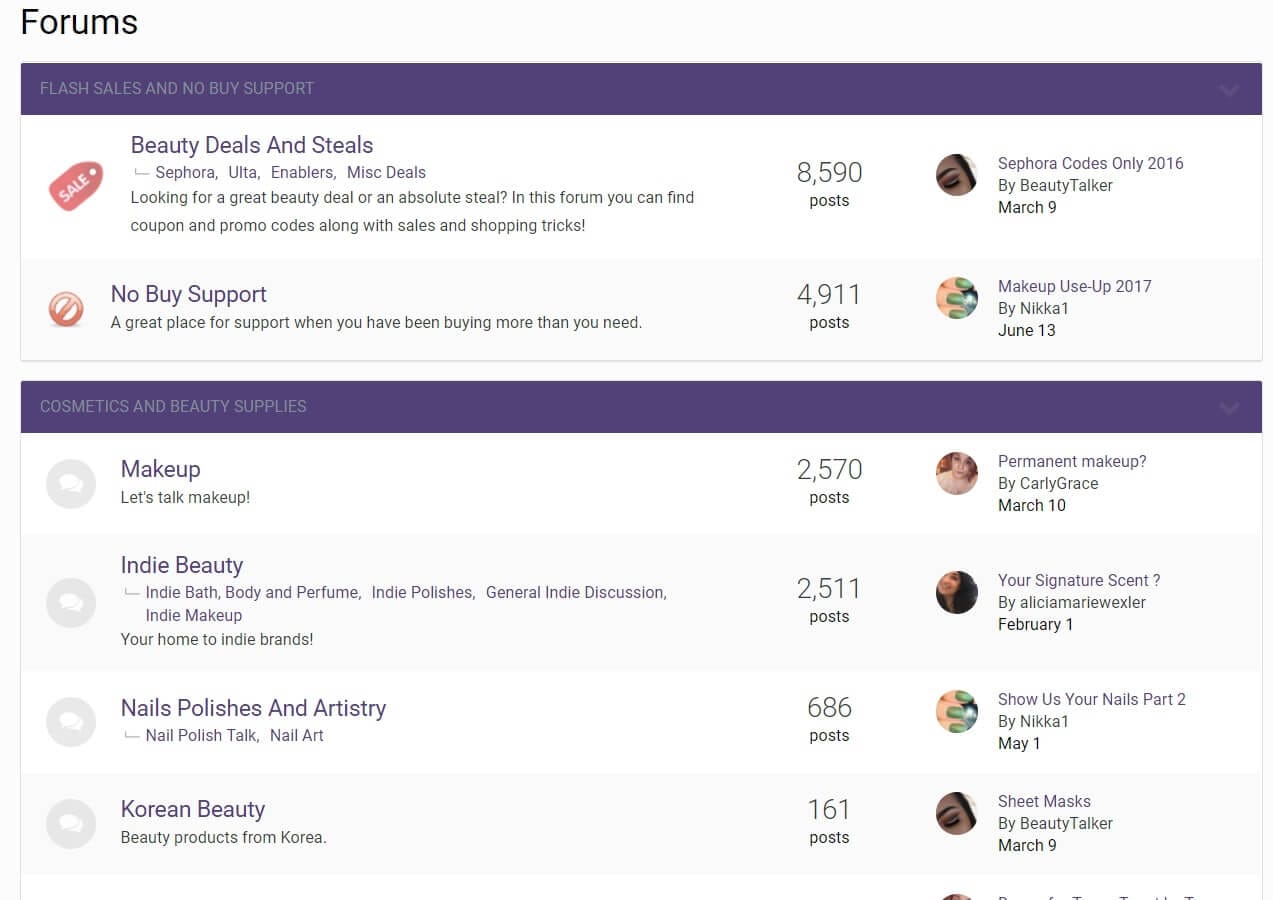Open aliciamariewexler's avatar beside Your Signature Scent
The image size is (1273, 900).
coord(956,592)
